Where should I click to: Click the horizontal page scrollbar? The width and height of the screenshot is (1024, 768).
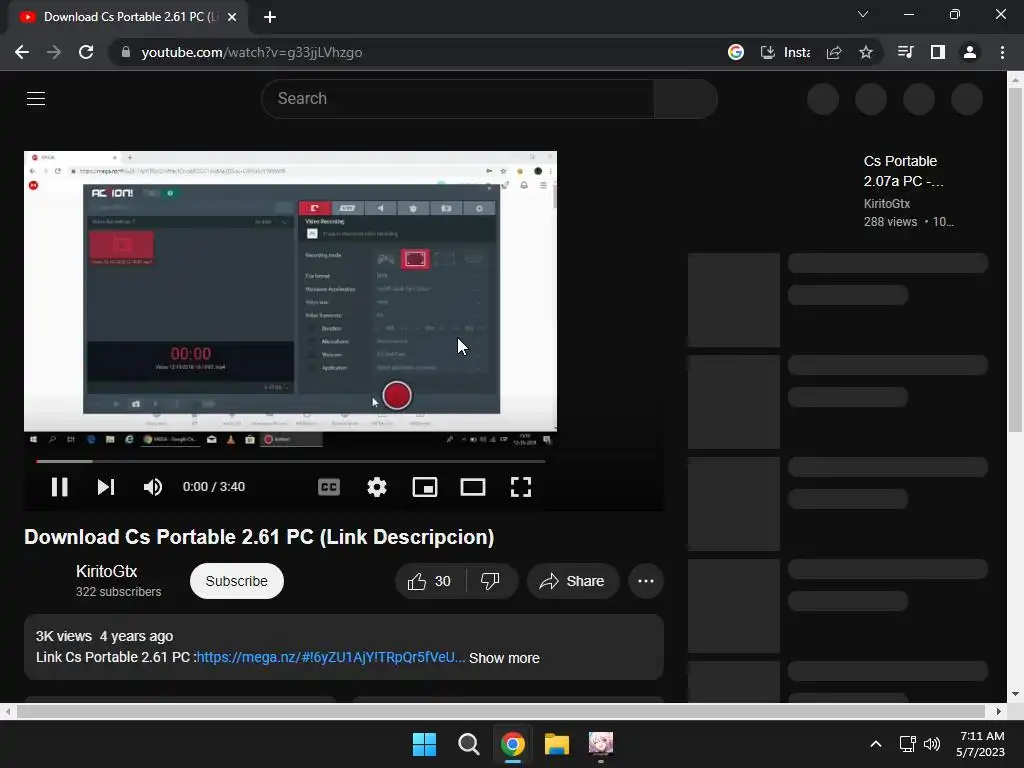click(500, 711)
